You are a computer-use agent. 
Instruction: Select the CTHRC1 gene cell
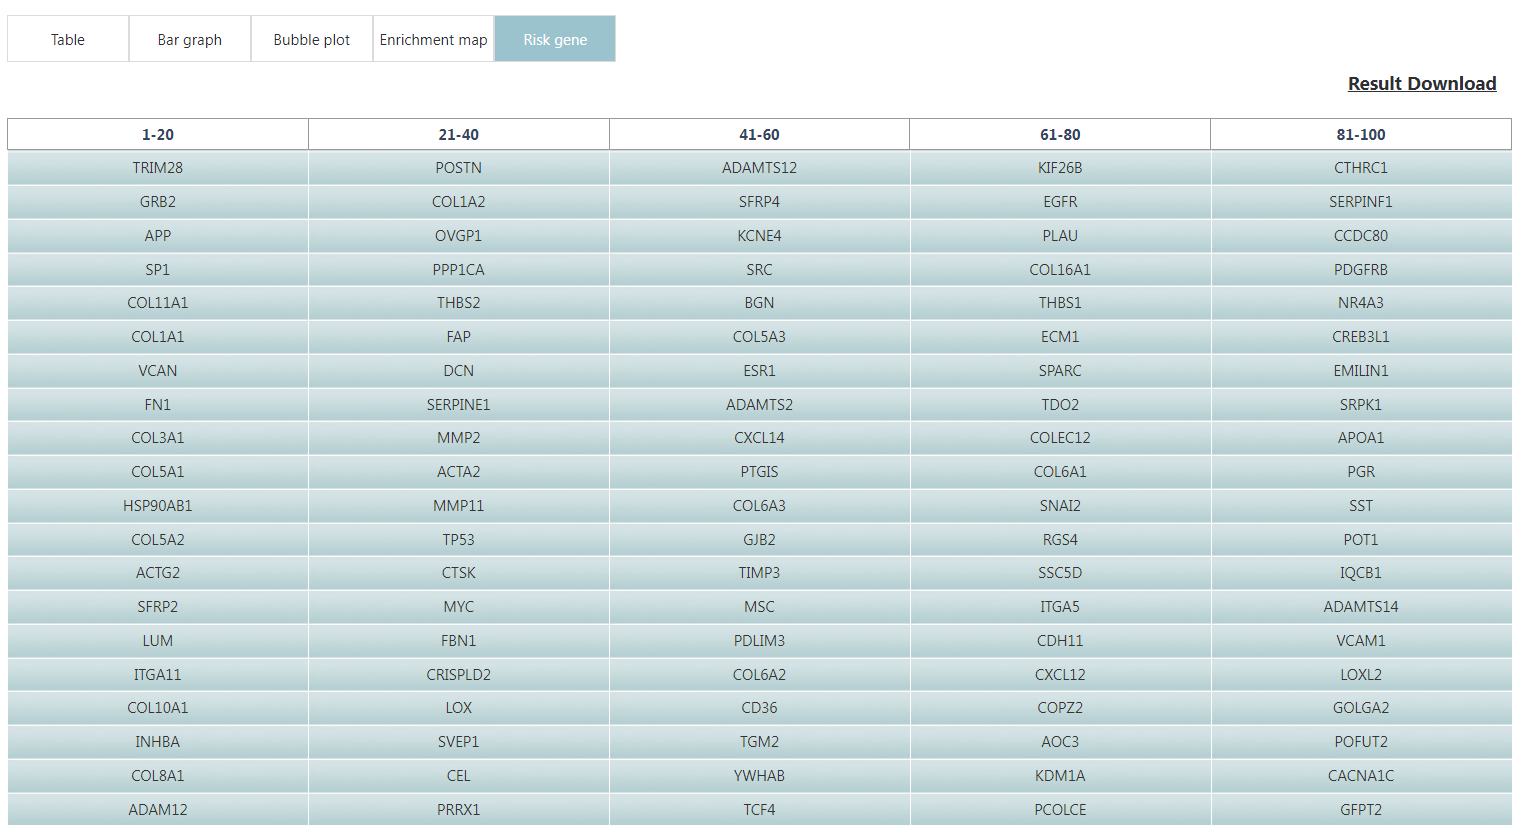click(x=1361, y=168)
